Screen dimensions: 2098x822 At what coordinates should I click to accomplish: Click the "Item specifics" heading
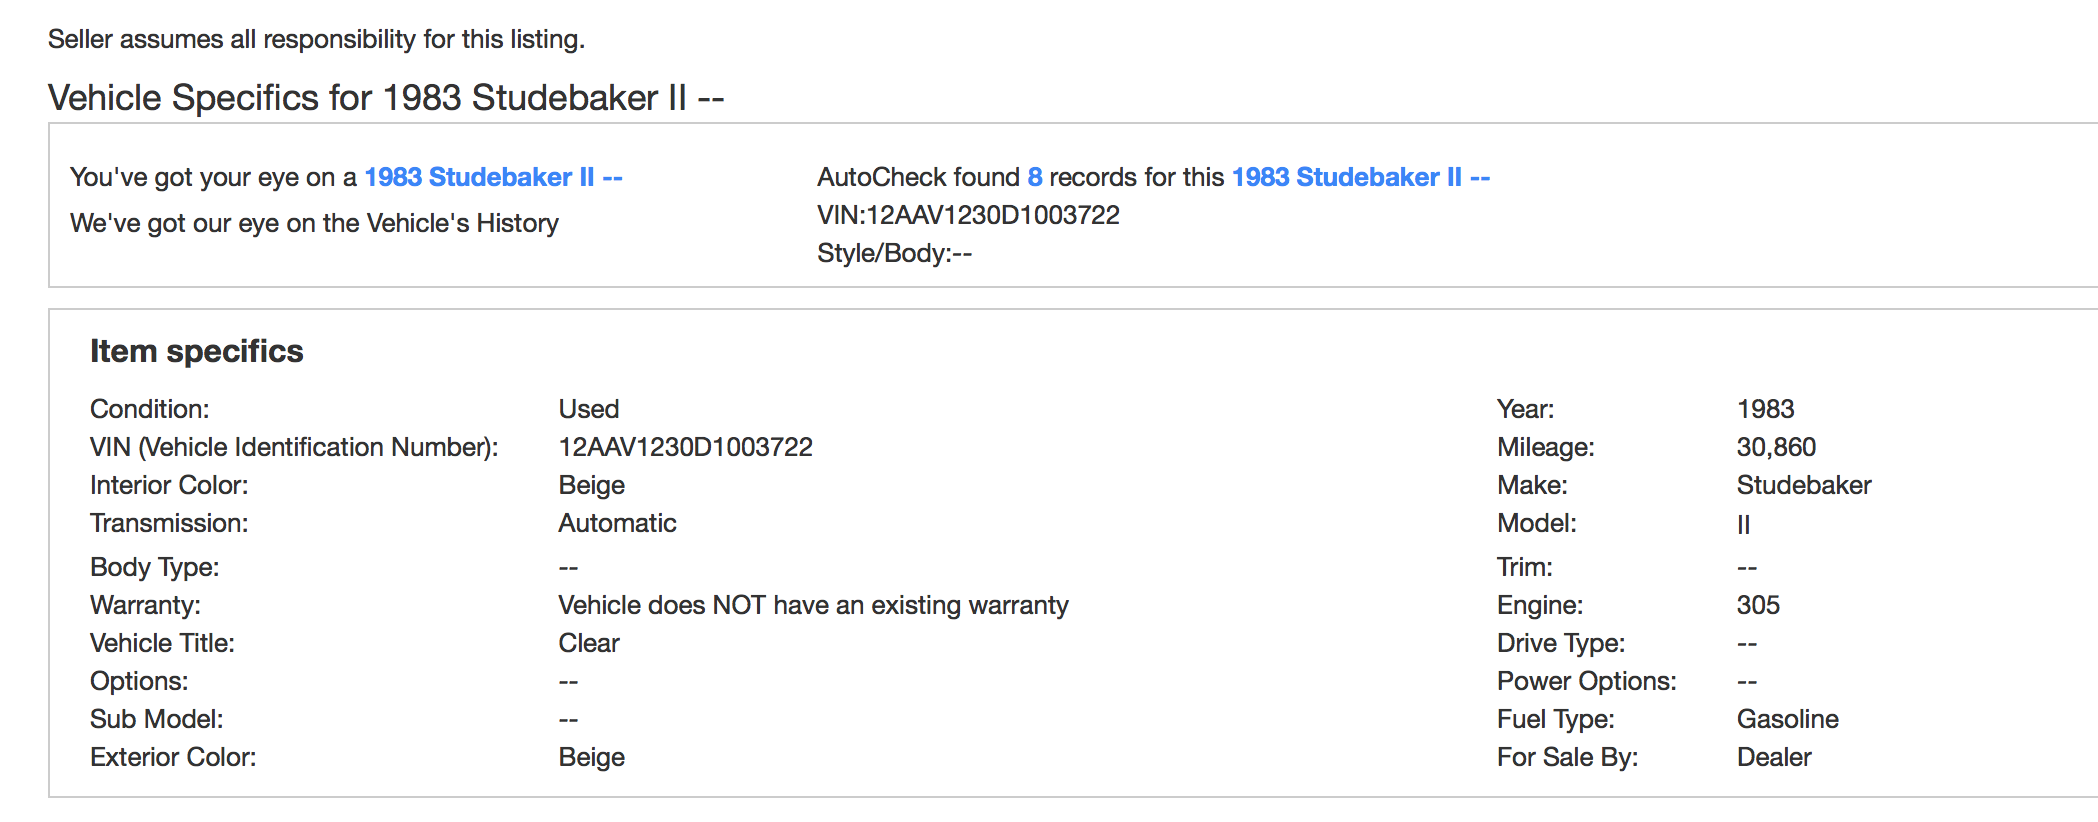[196, 351]
